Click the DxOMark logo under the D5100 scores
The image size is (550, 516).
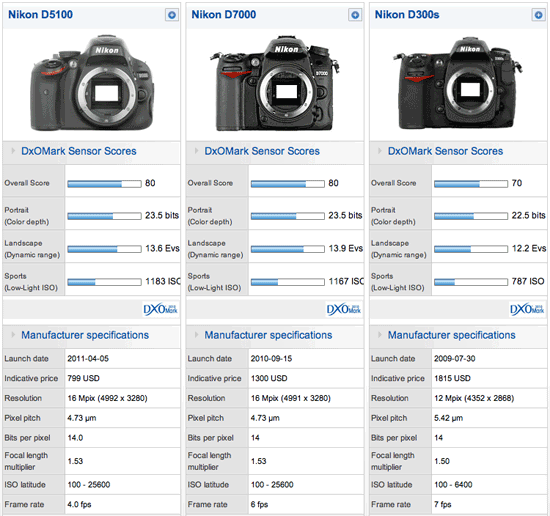[x=161, y=309]
